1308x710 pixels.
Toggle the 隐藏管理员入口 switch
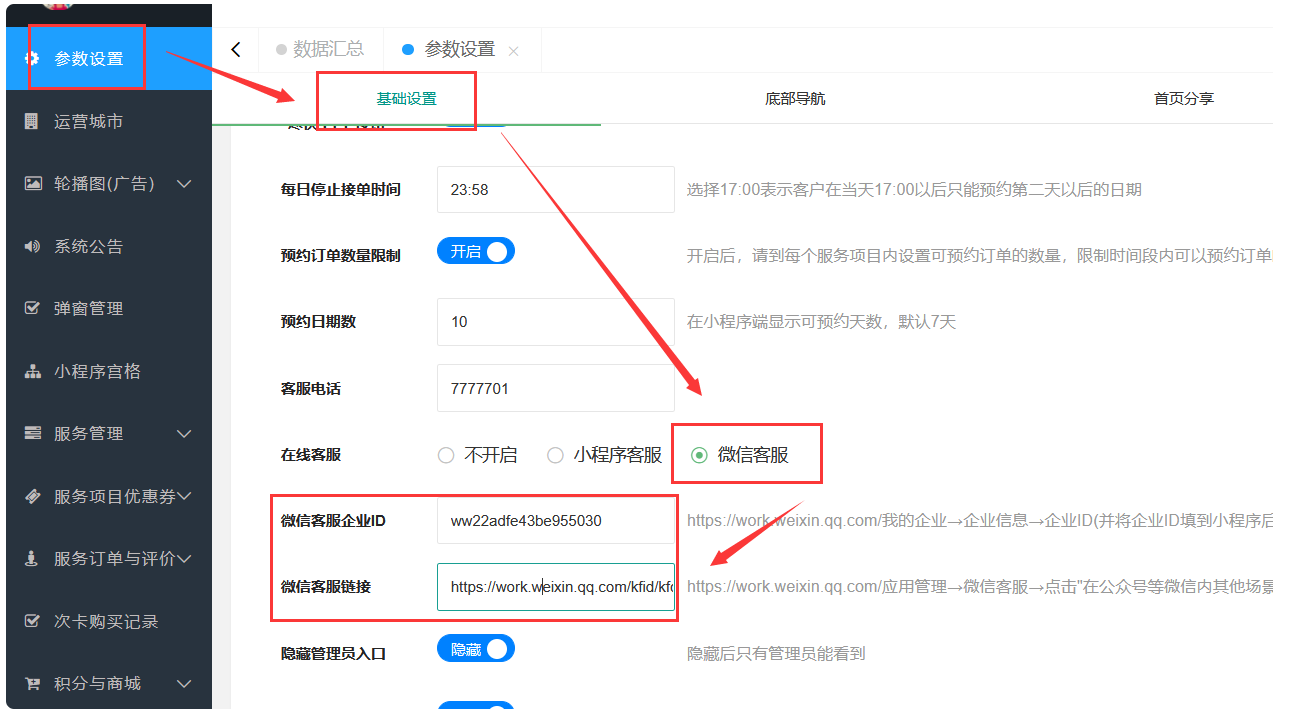pos(476,649)
